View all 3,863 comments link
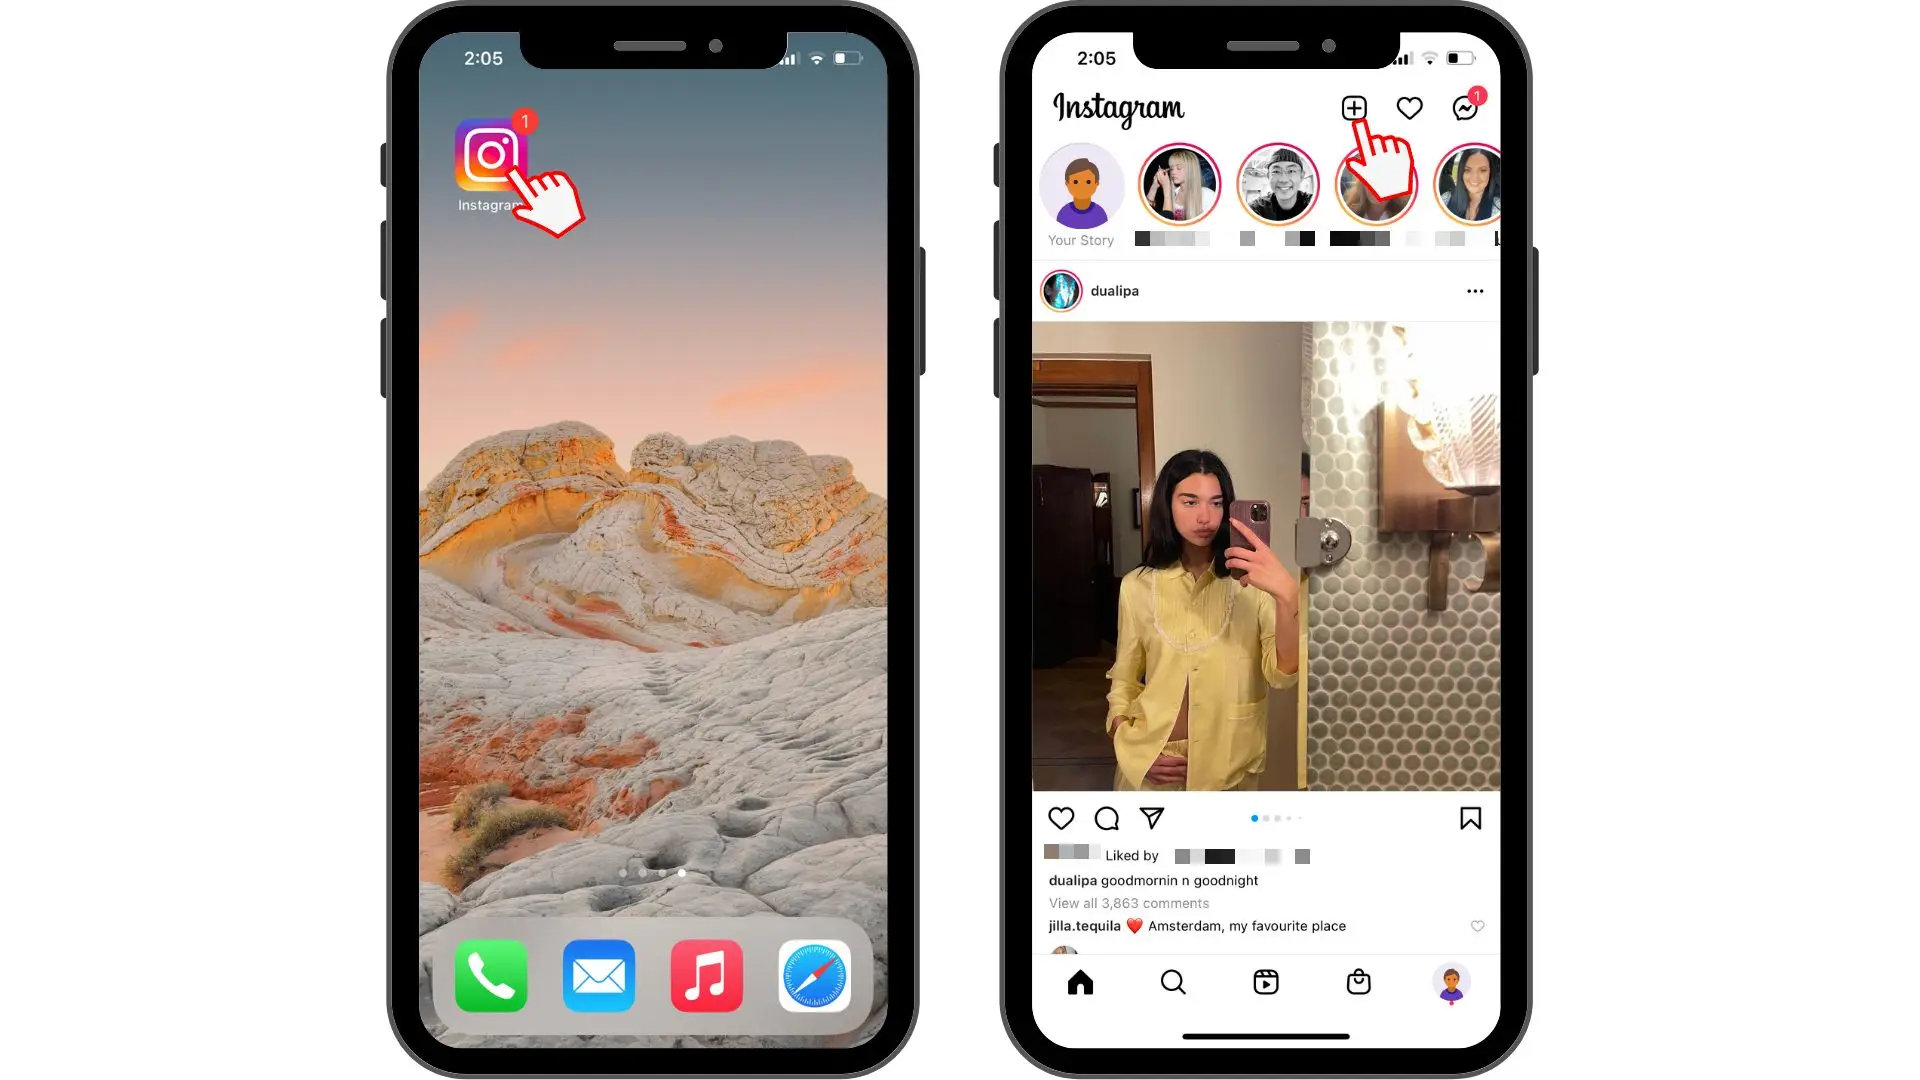 pyautogui.click(x=1127, y=903)
